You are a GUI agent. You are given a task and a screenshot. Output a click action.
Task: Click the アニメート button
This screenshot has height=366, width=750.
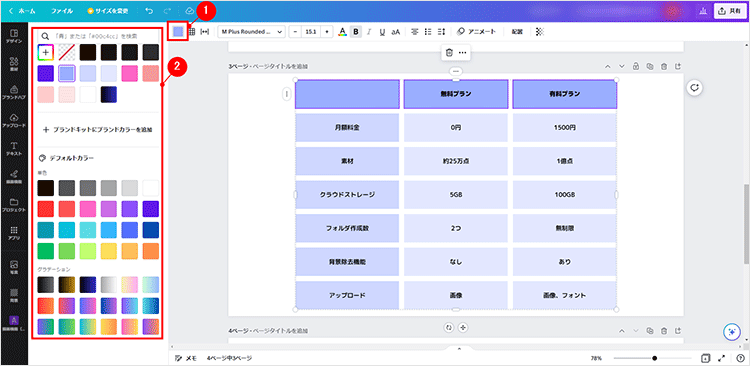pyautogui.click(x=476, y=32)
